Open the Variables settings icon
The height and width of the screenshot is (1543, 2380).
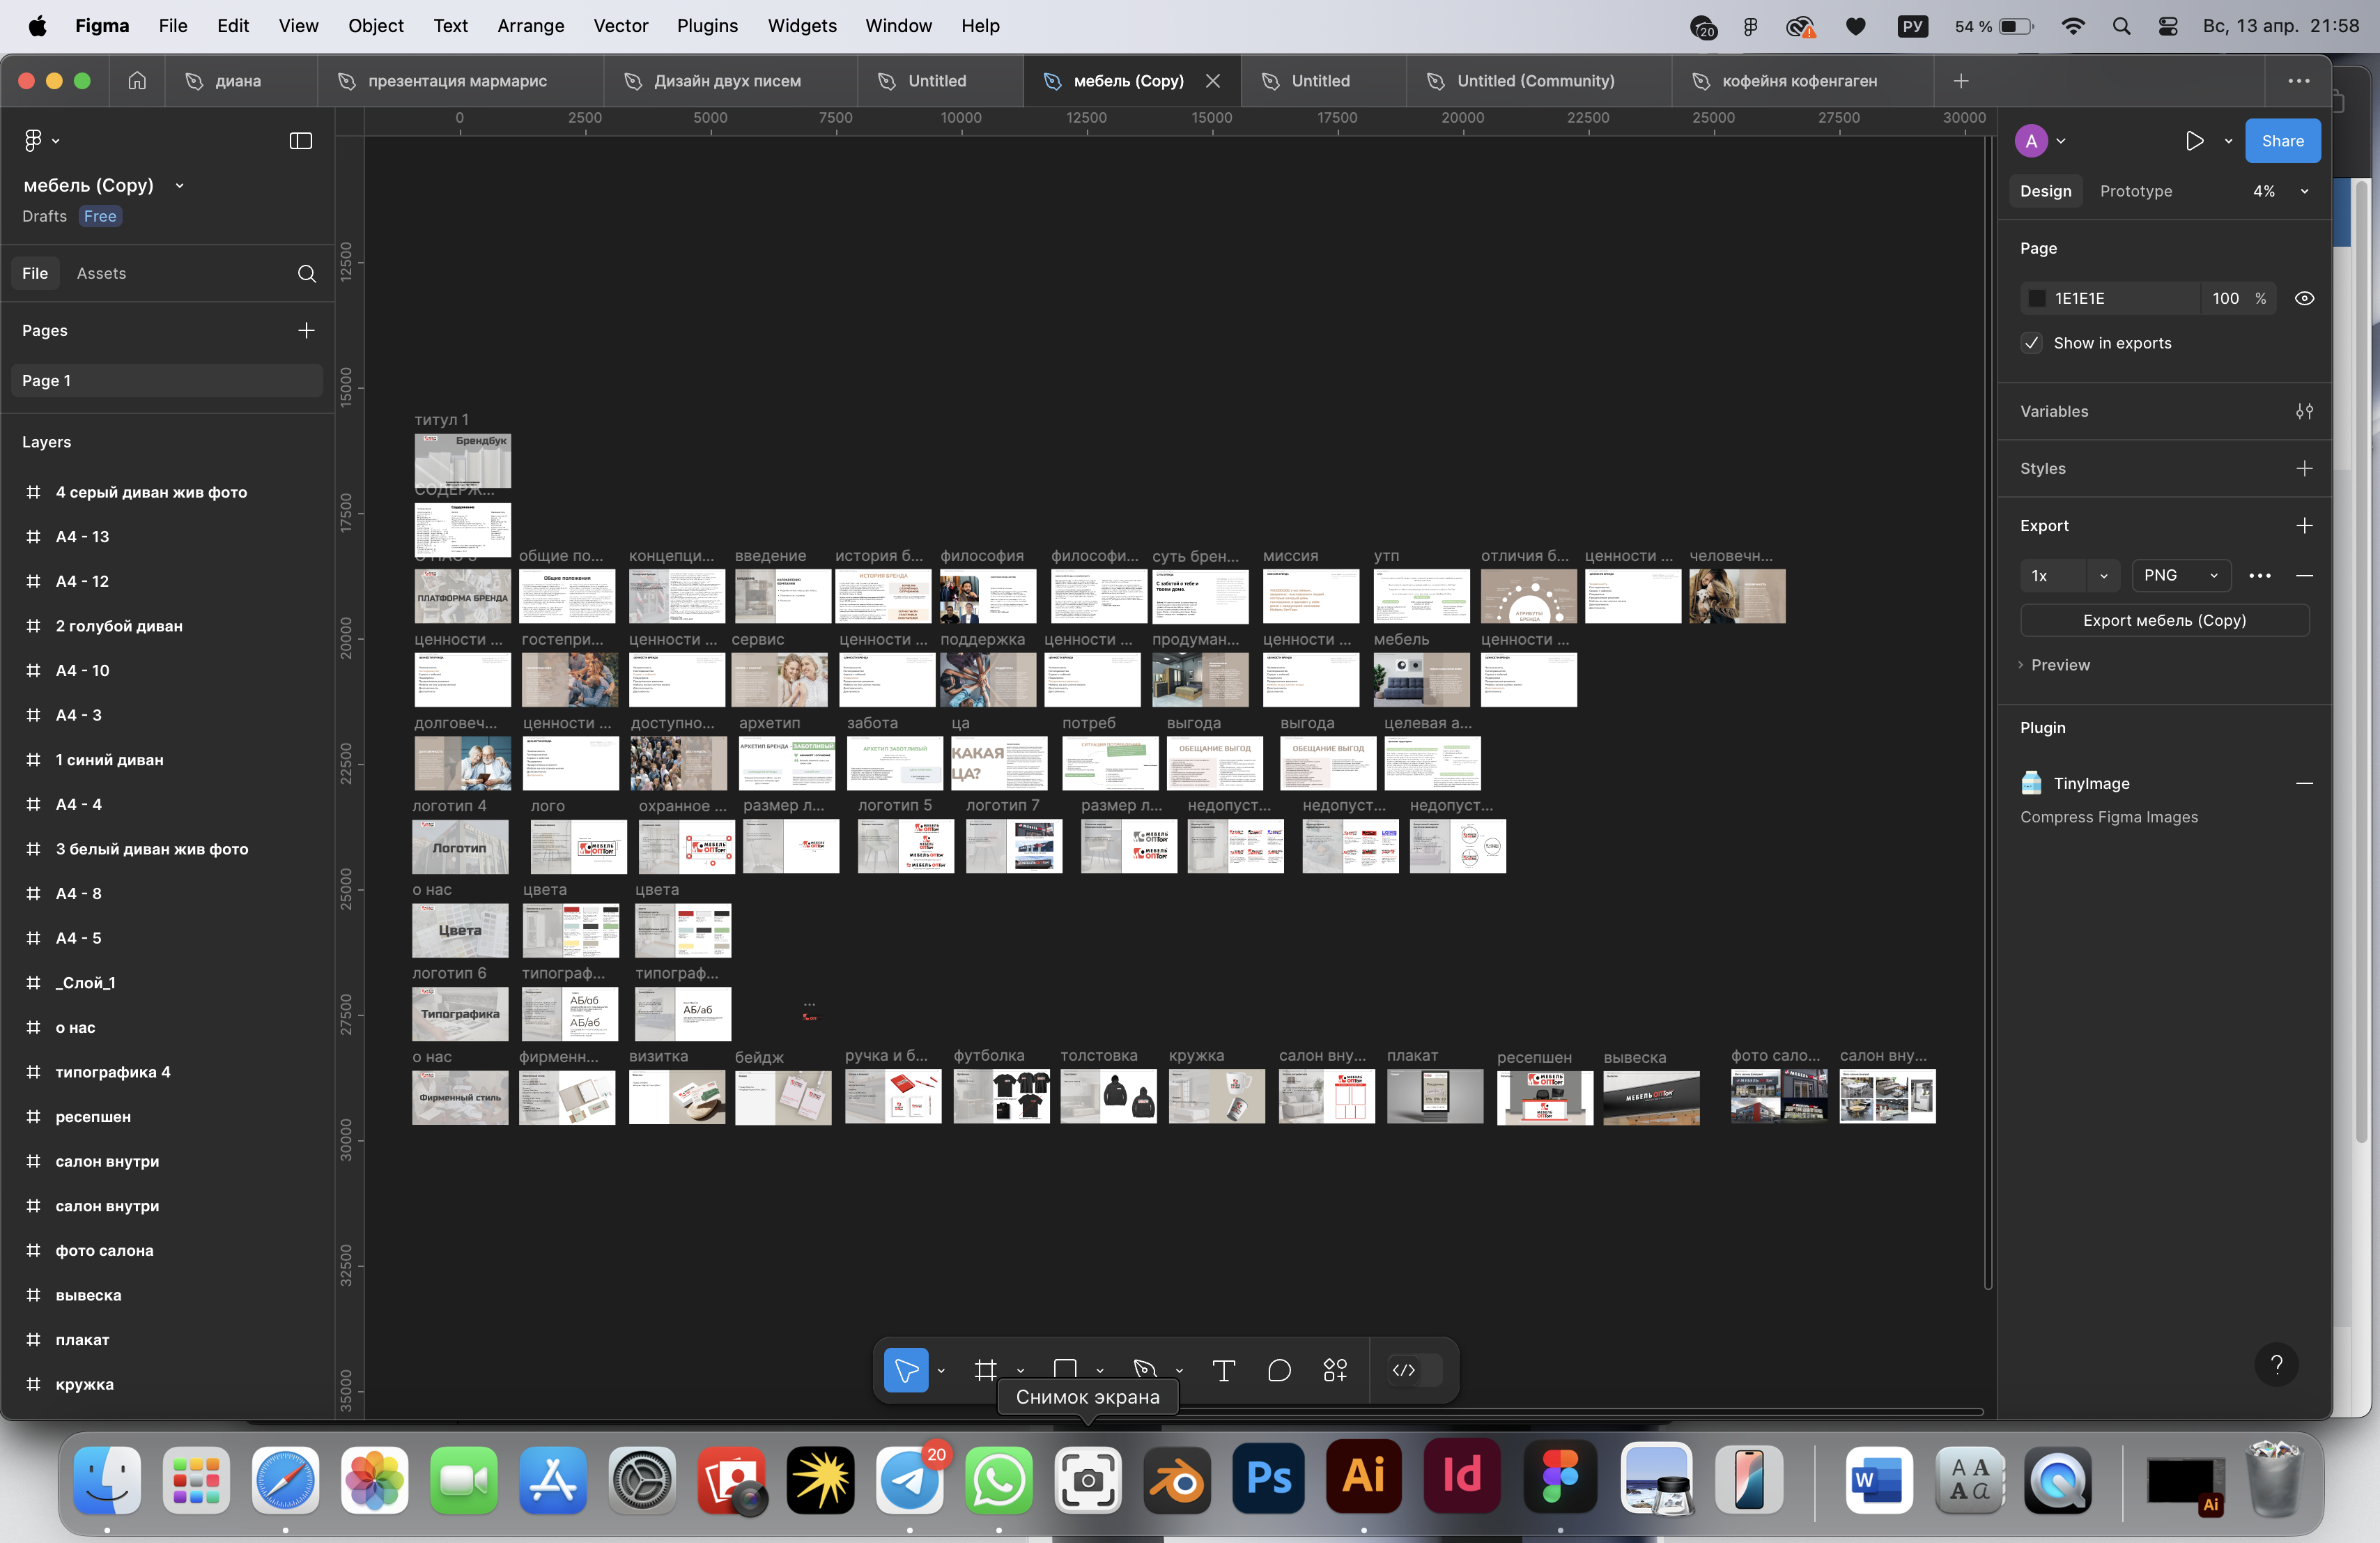(x=2304, y=411)
